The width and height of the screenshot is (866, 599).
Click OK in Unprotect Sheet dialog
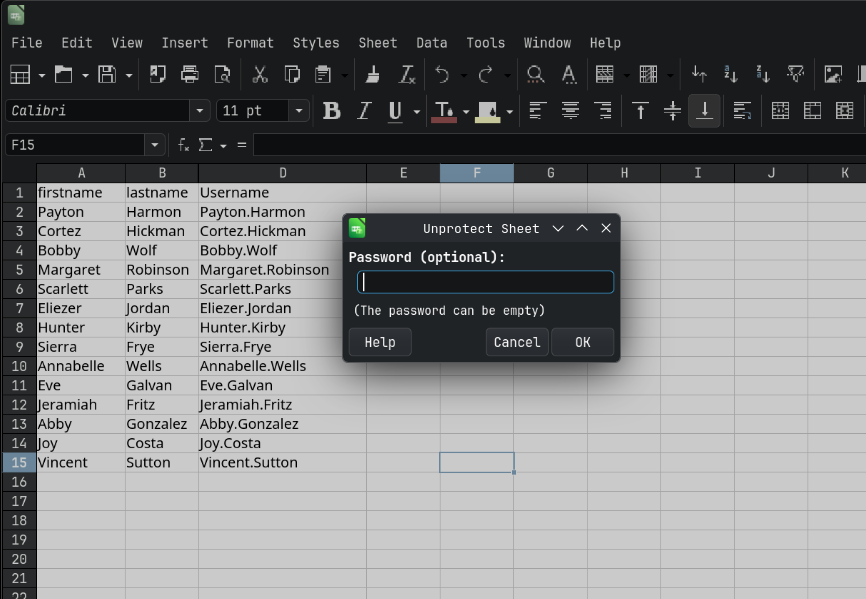[583, 342]
